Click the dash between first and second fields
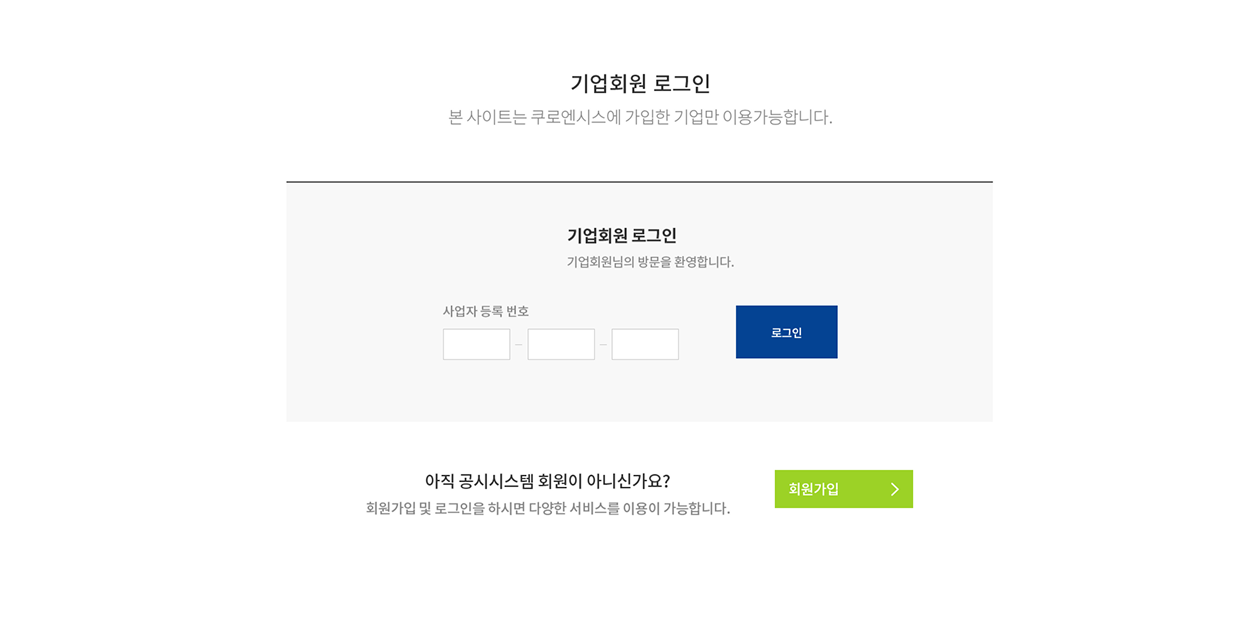This screenshot has width=1250, height=619. point(519,343)
